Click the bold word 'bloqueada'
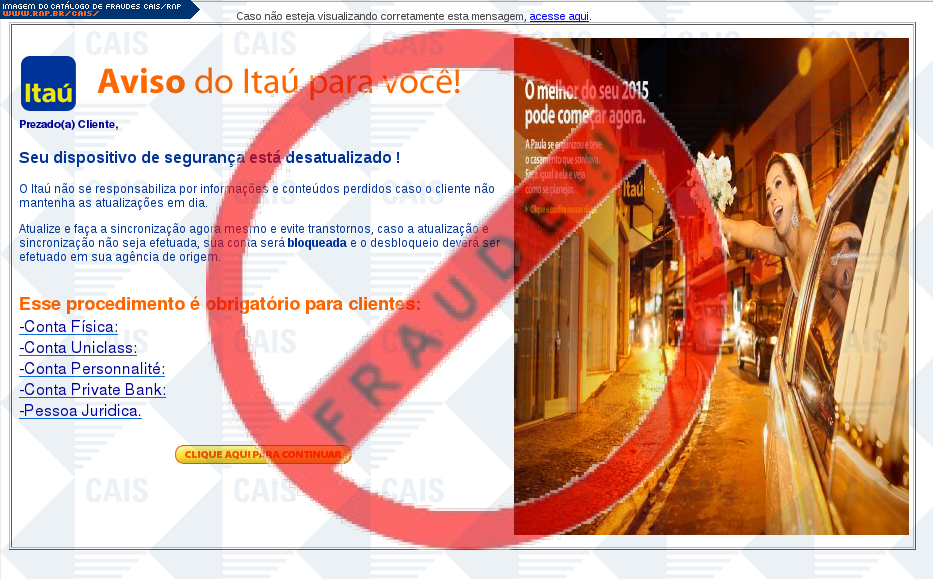 pos(317,243)
